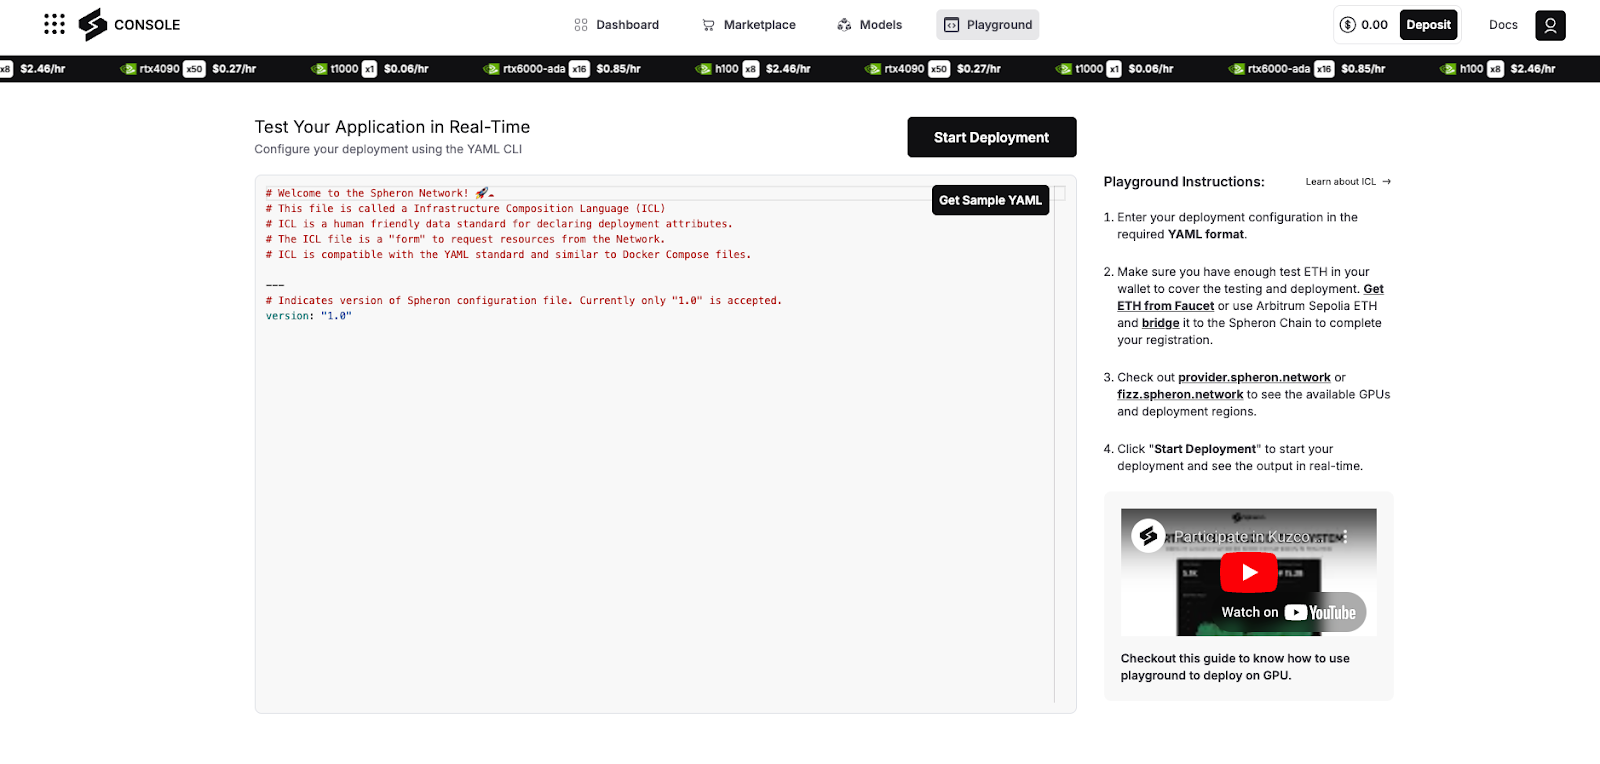Open the Docs link

coord(1503,25)
